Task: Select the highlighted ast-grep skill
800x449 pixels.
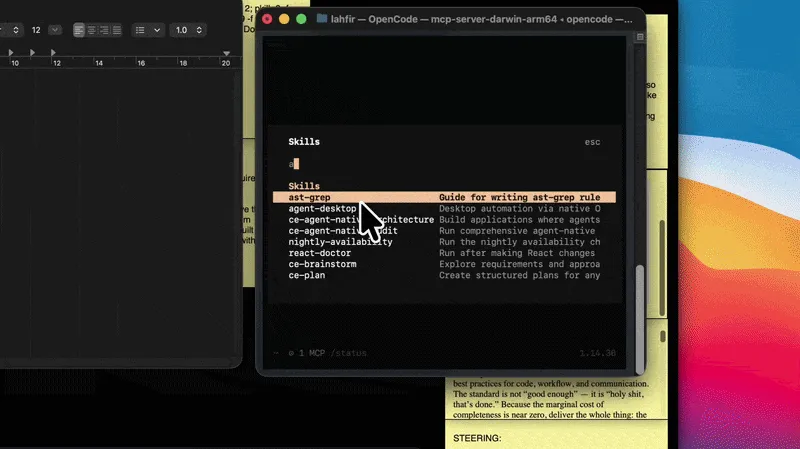Action: [444, 197]
